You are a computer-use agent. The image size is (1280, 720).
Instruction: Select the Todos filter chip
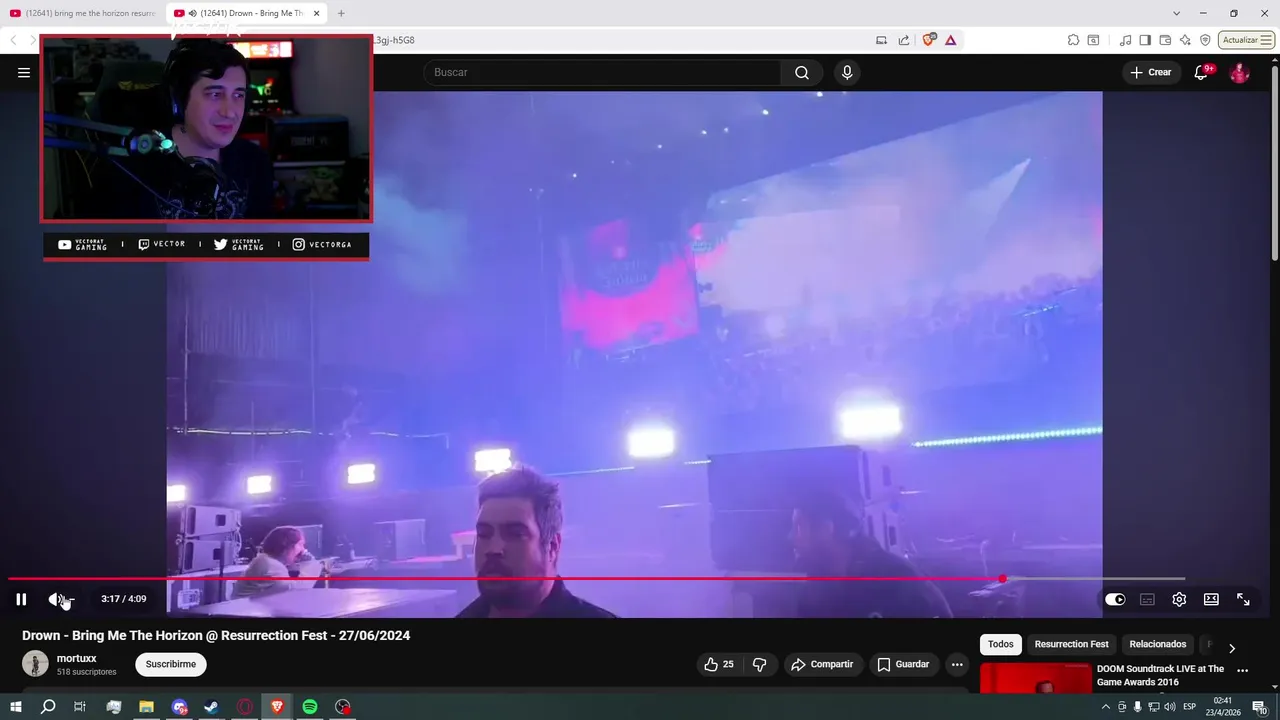point(1001,645)
